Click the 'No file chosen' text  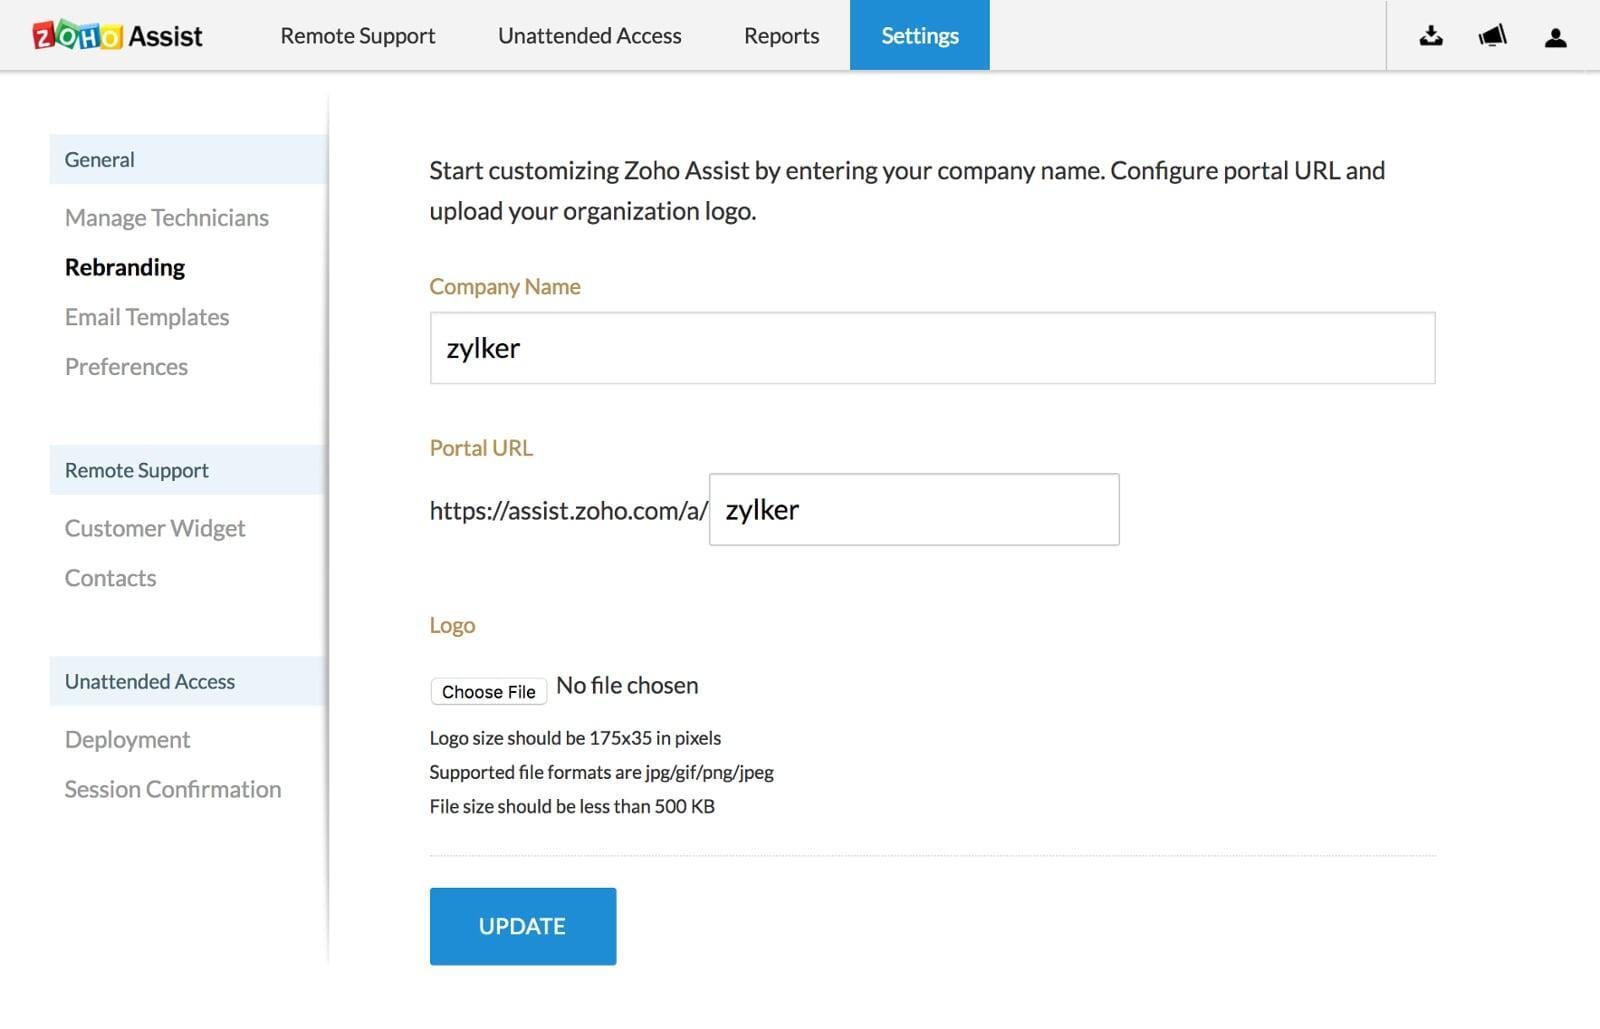coord(627,686)
